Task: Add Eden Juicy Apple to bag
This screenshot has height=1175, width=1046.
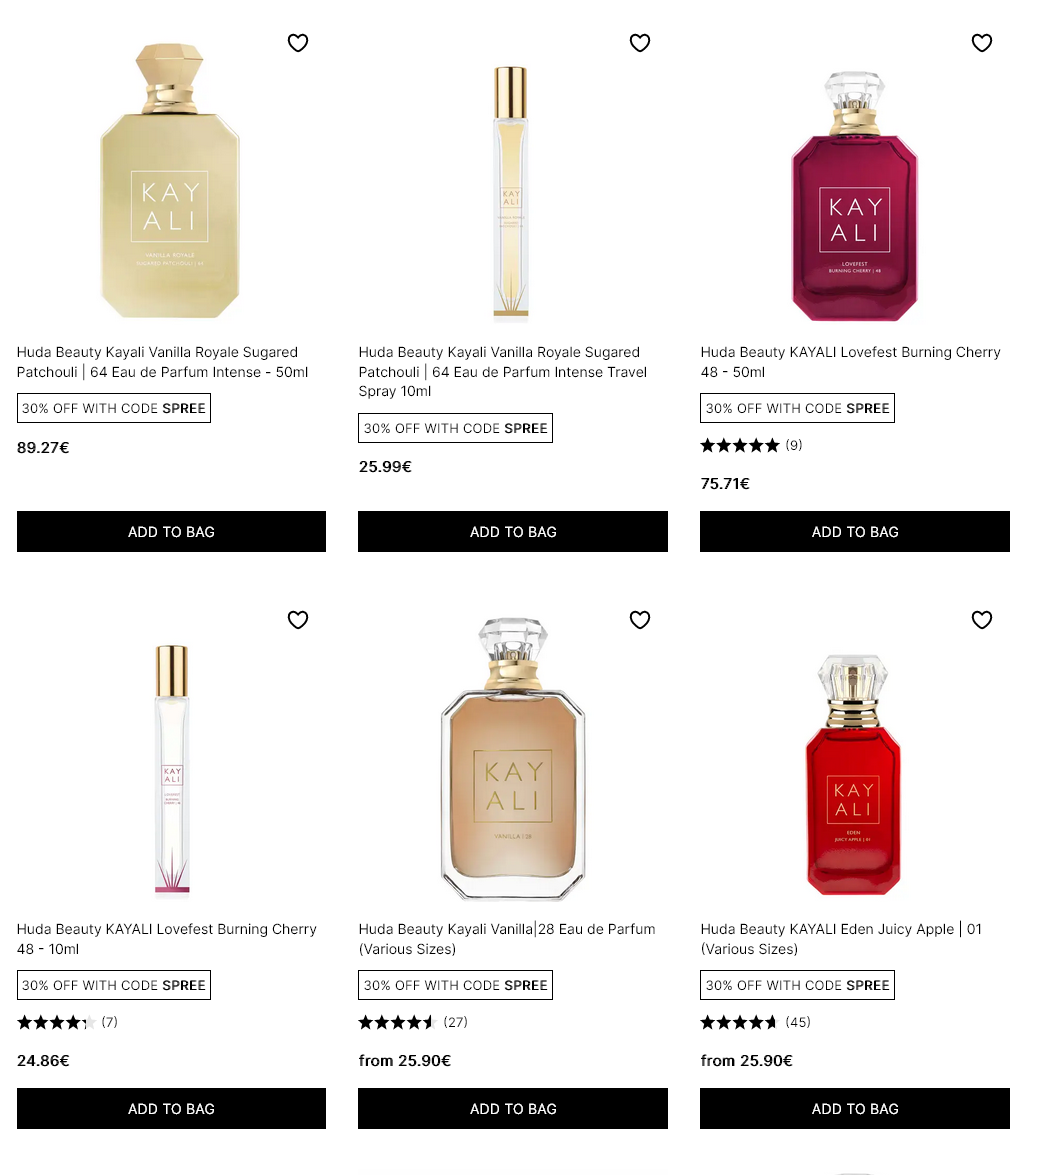Action: coord(855,1109)
